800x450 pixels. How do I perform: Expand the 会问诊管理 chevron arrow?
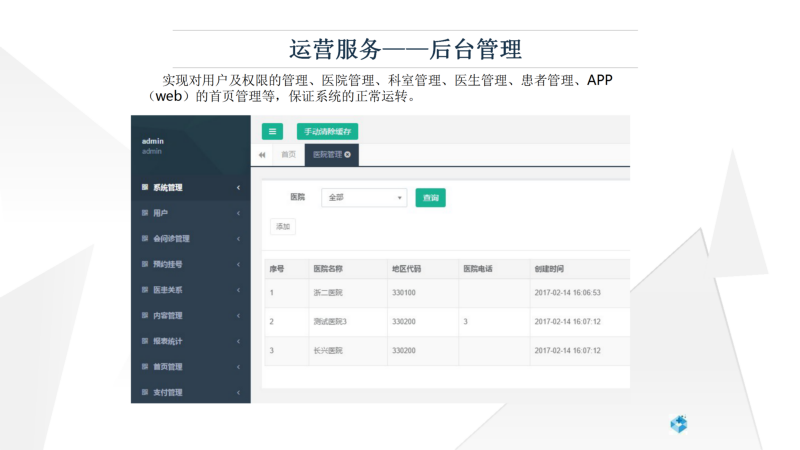point(238,239)
